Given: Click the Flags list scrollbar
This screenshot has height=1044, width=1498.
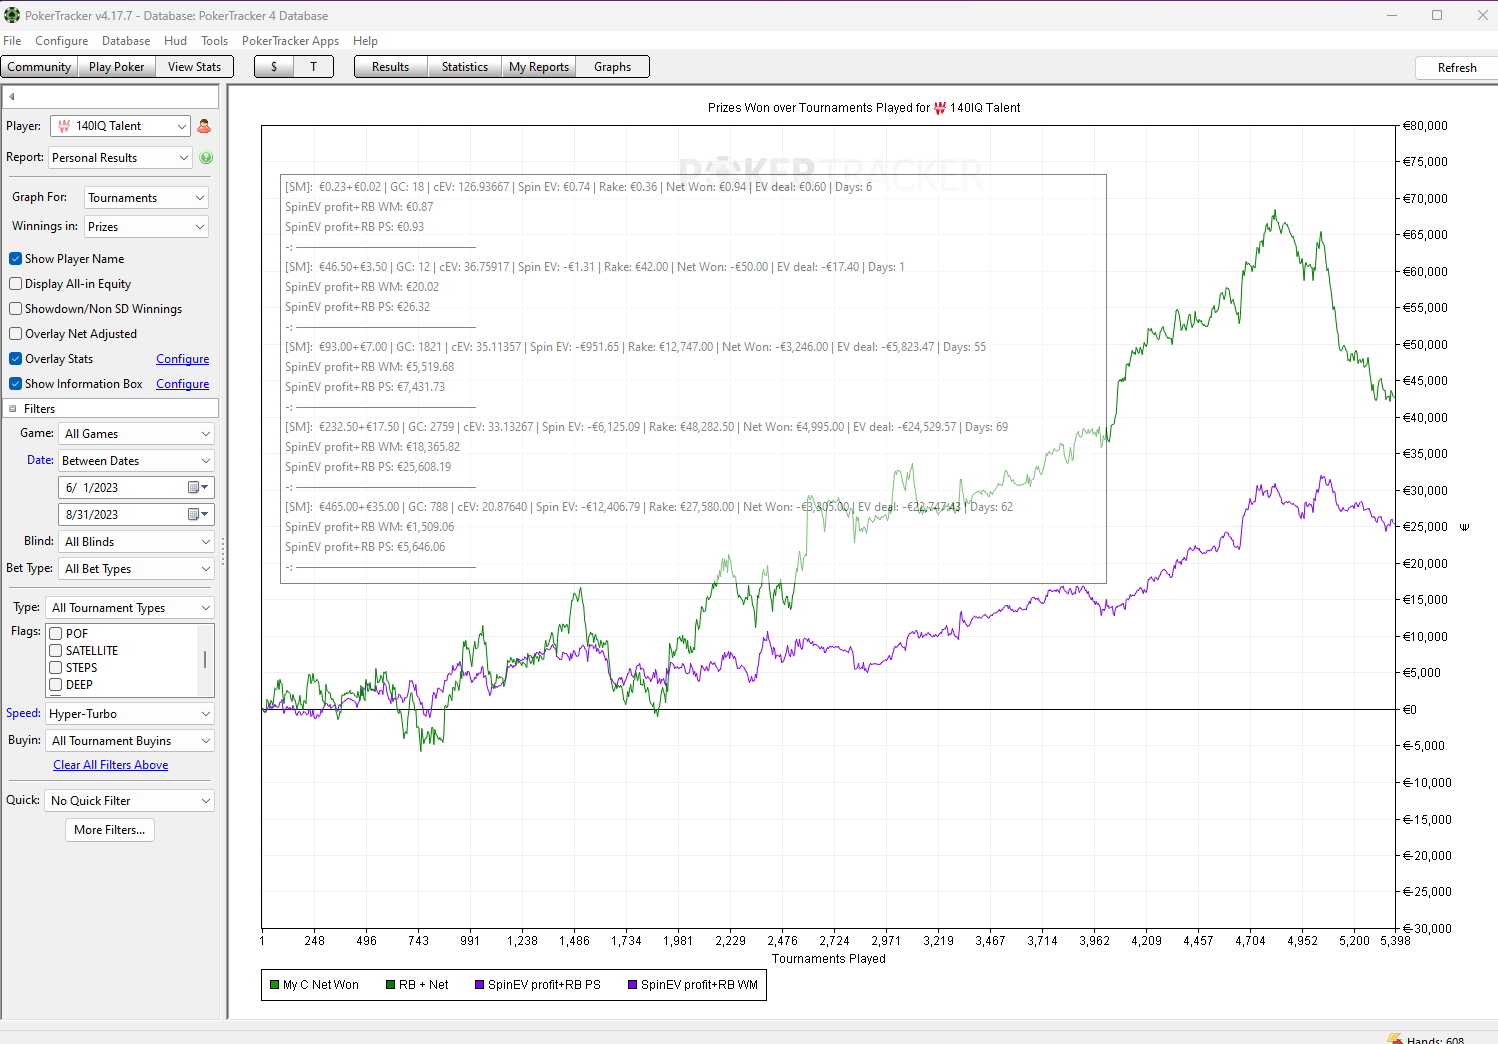Looking at the screenshot, I should tap(205, 659).
